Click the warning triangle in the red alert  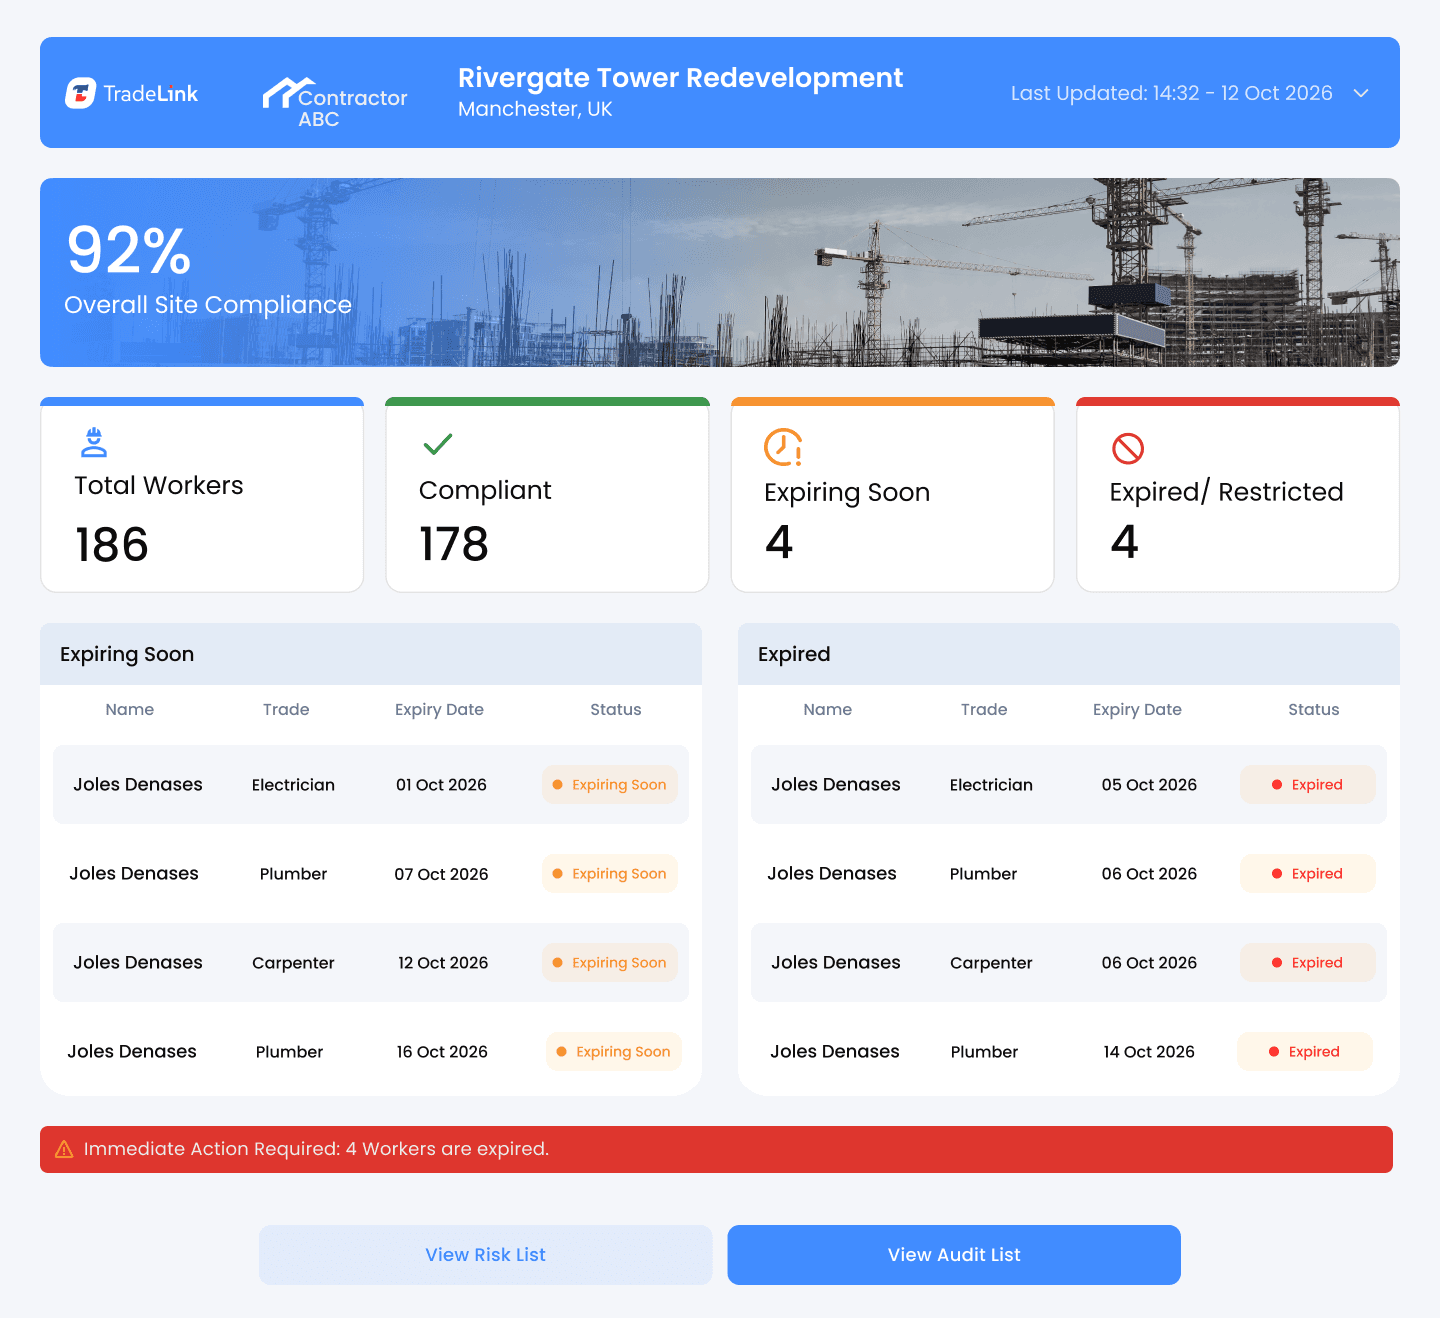click(x=64, y=1149)
